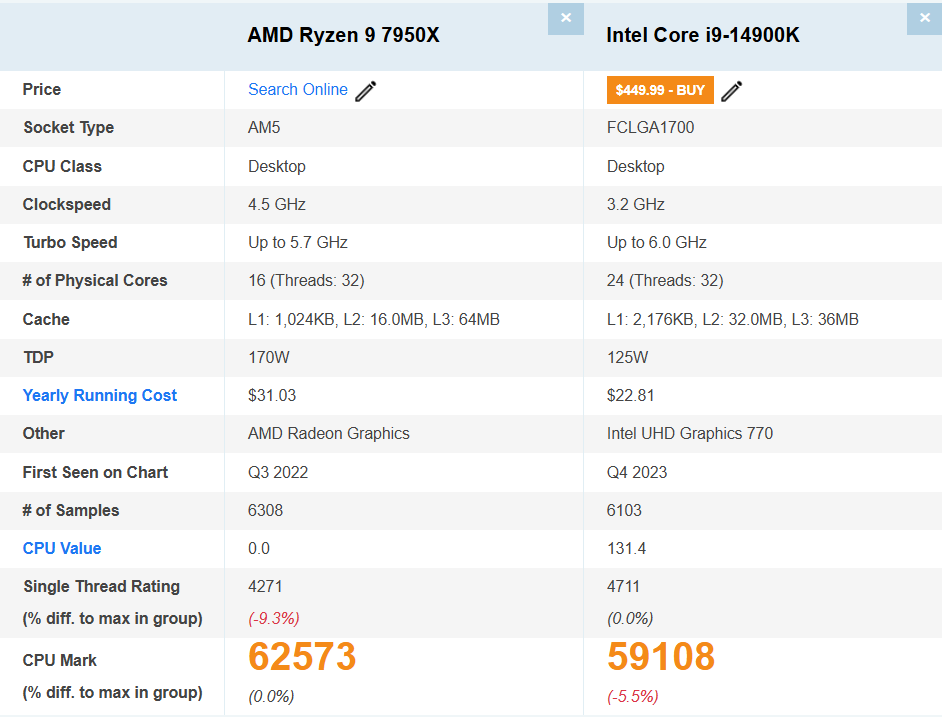
Task: Select the CPU Mark row label
Action: click(59, 661)
